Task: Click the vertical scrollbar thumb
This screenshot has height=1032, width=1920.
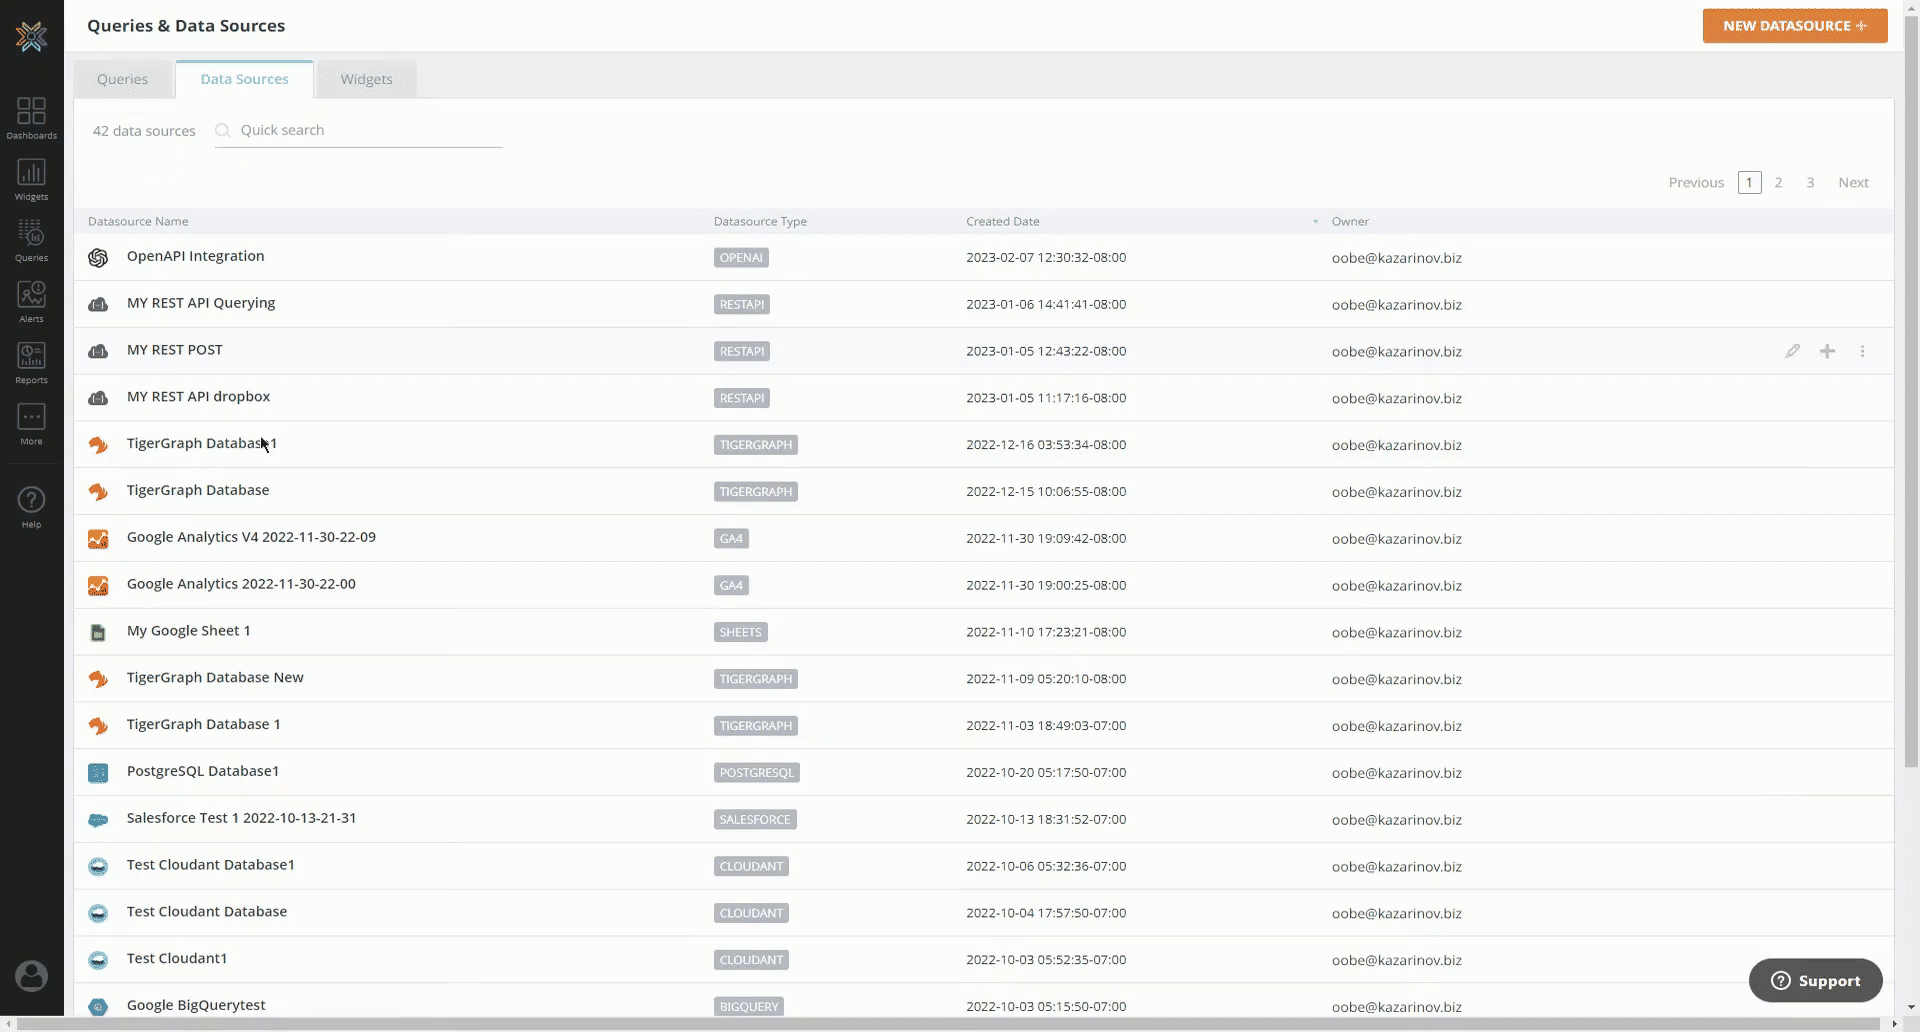Action: coord(1911,400)
